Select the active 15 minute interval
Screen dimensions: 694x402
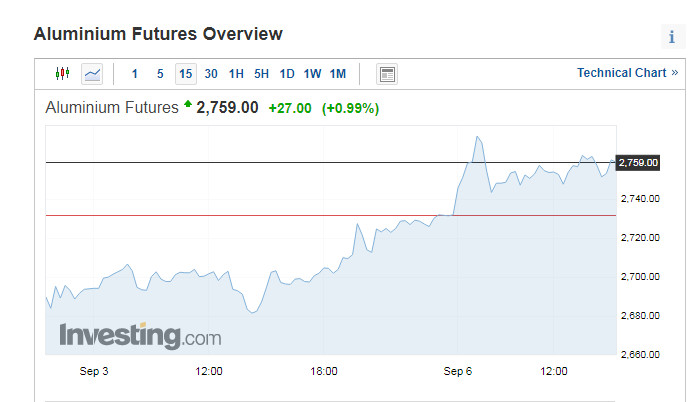click(x=185, y=74)
